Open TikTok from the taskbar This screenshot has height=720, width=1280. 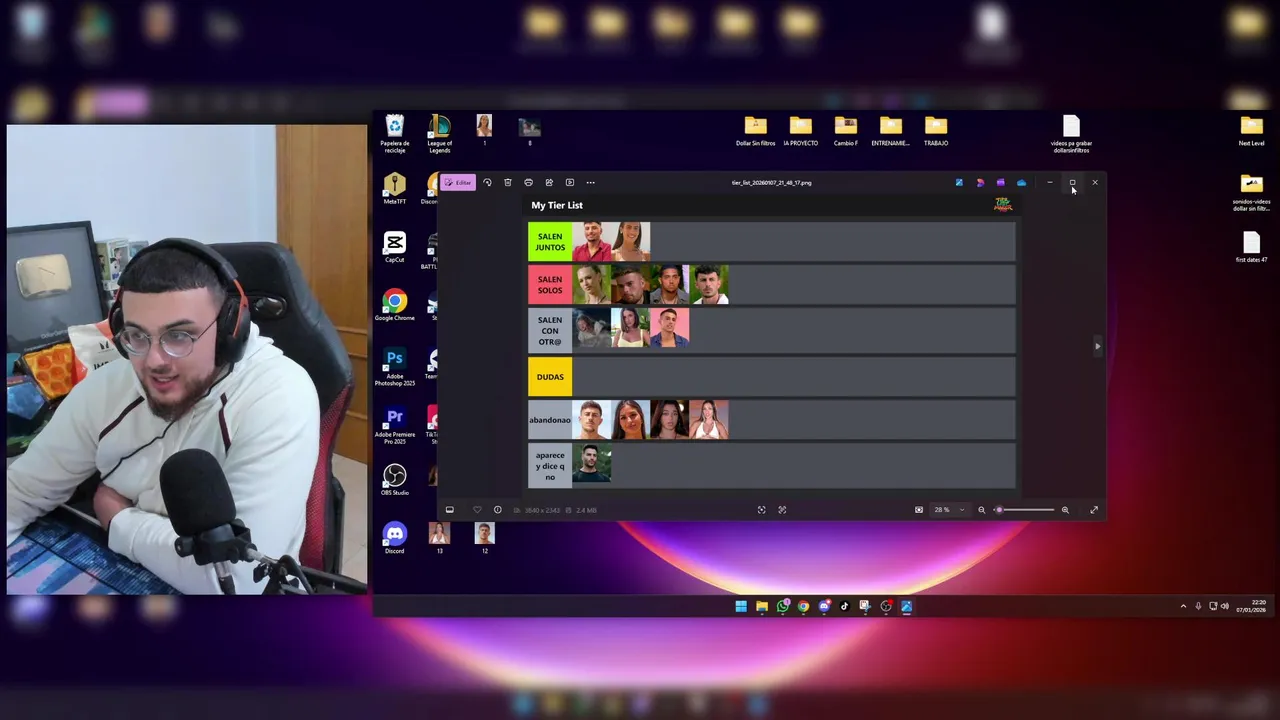tap(844, 606)
